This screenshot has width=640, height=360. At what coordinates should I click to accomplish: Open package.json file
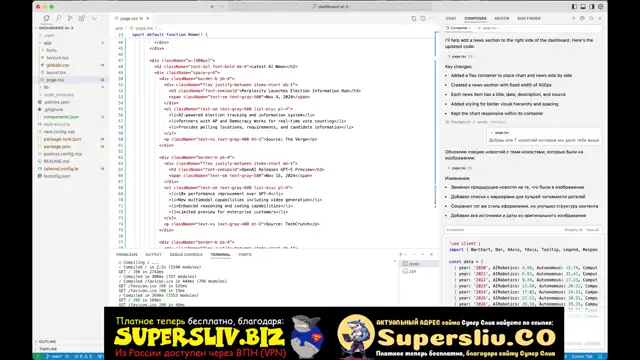click(x=57, y=146)
